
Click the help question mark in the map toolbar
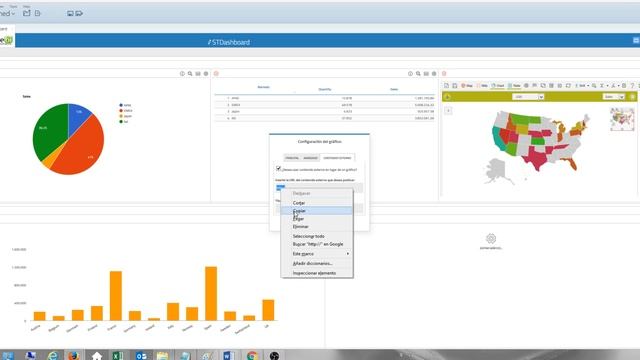pos(632,86)
